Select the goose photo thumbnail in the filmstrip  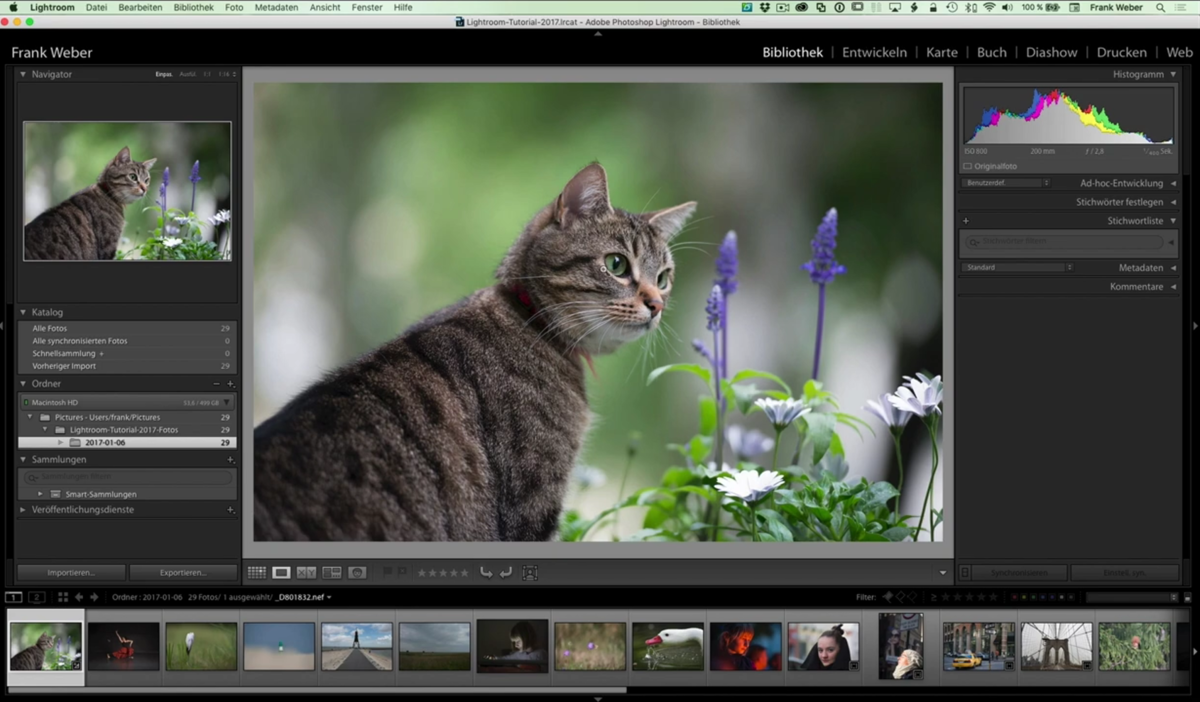coord(667,644)
